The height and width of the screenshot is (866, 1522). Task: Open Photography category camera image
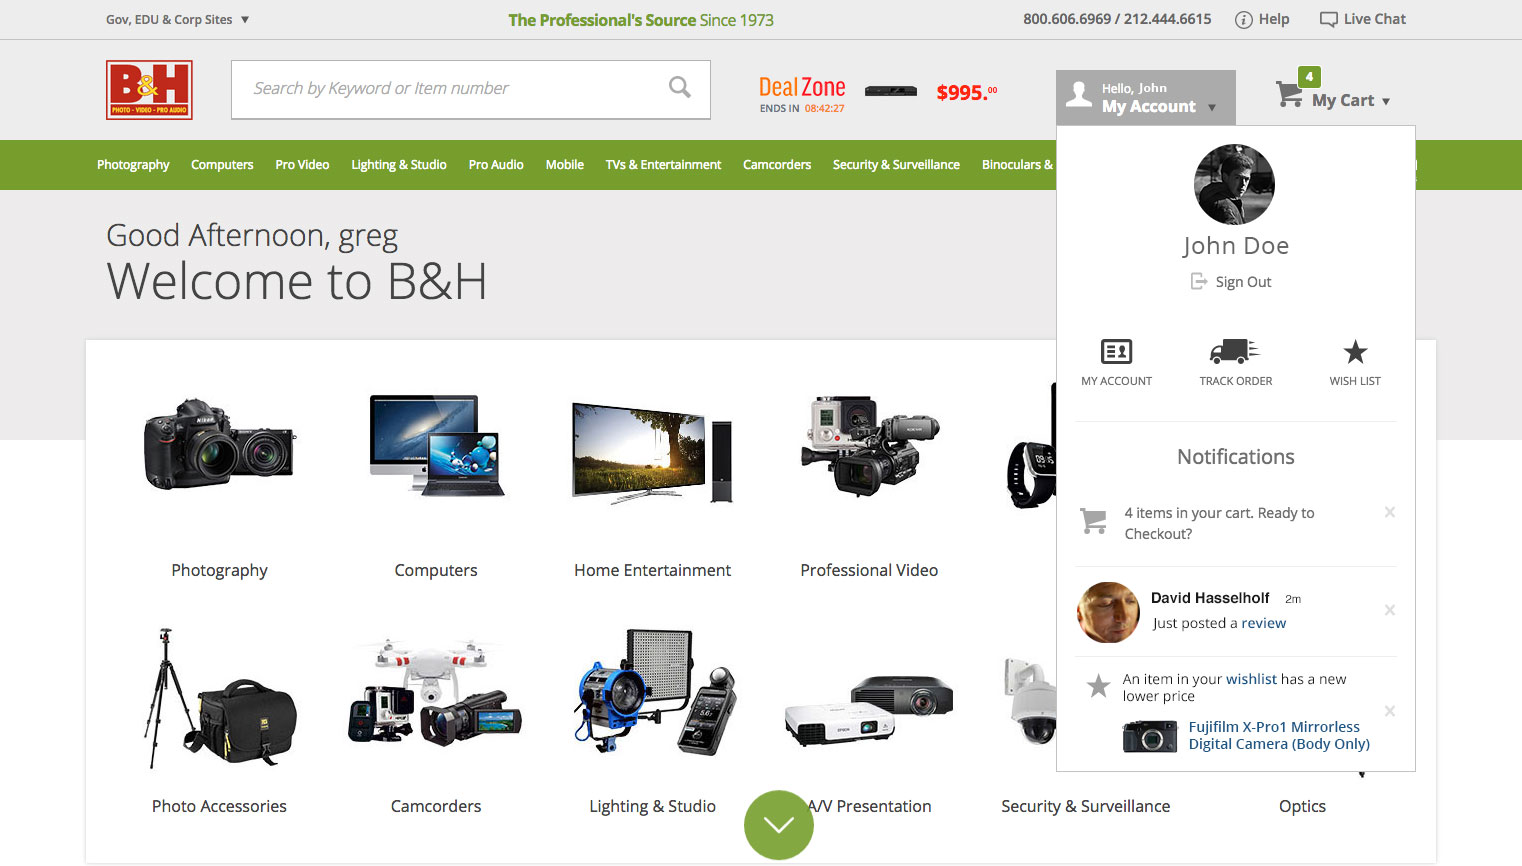(220, 445)
